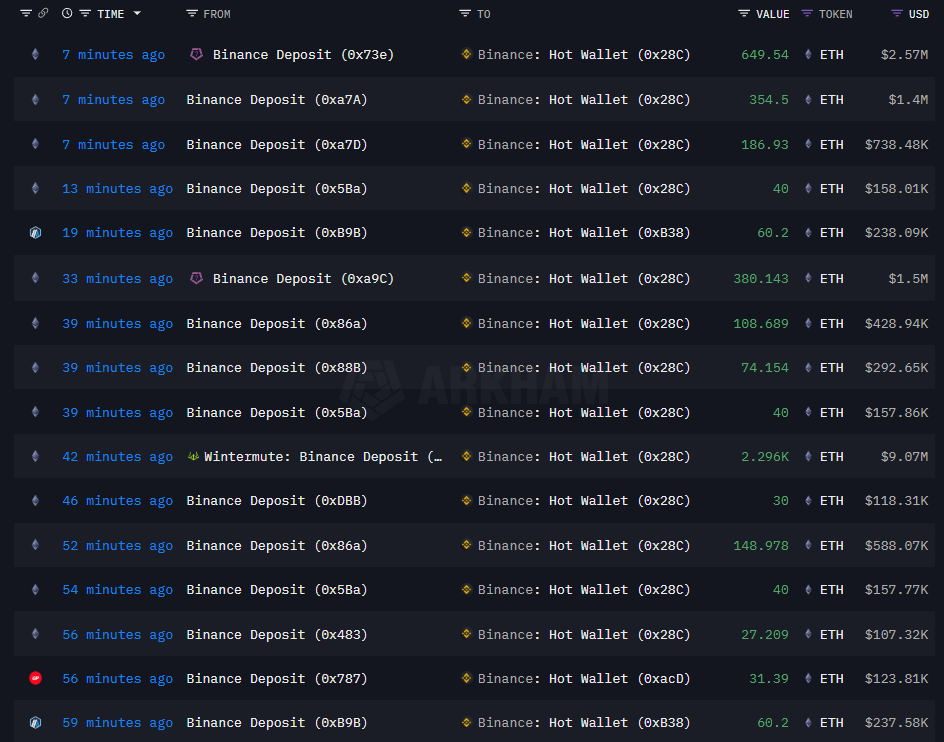The image size is (944, 742).
Task: Open sender Binance Deposit (0x483)
Action: 277,635
